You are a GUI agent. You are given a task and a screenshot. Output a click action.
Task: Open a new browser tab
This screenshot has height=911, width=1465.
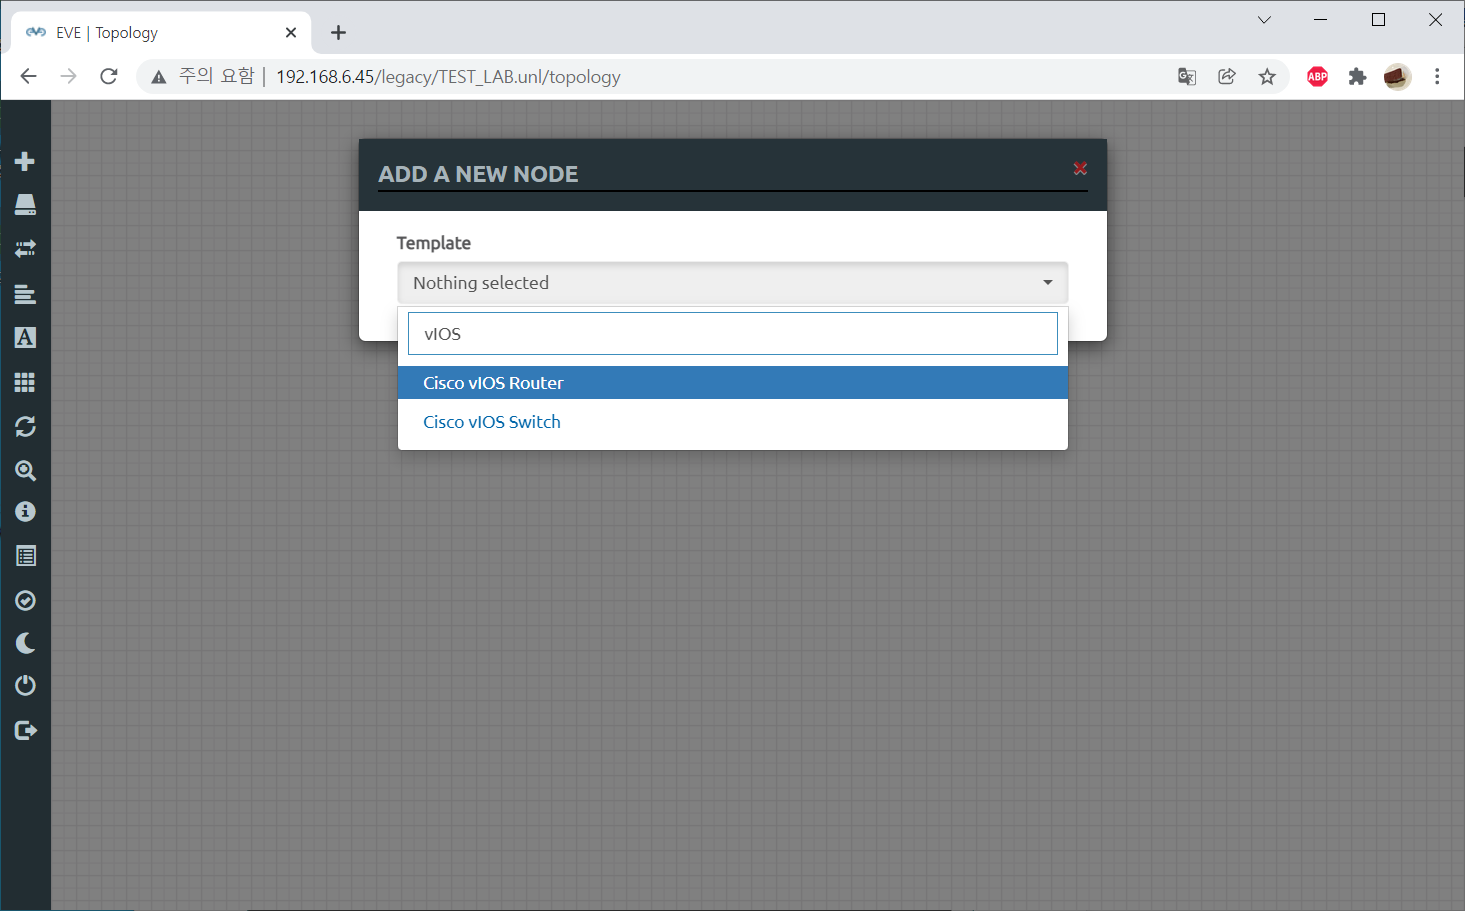click(339, 33)
